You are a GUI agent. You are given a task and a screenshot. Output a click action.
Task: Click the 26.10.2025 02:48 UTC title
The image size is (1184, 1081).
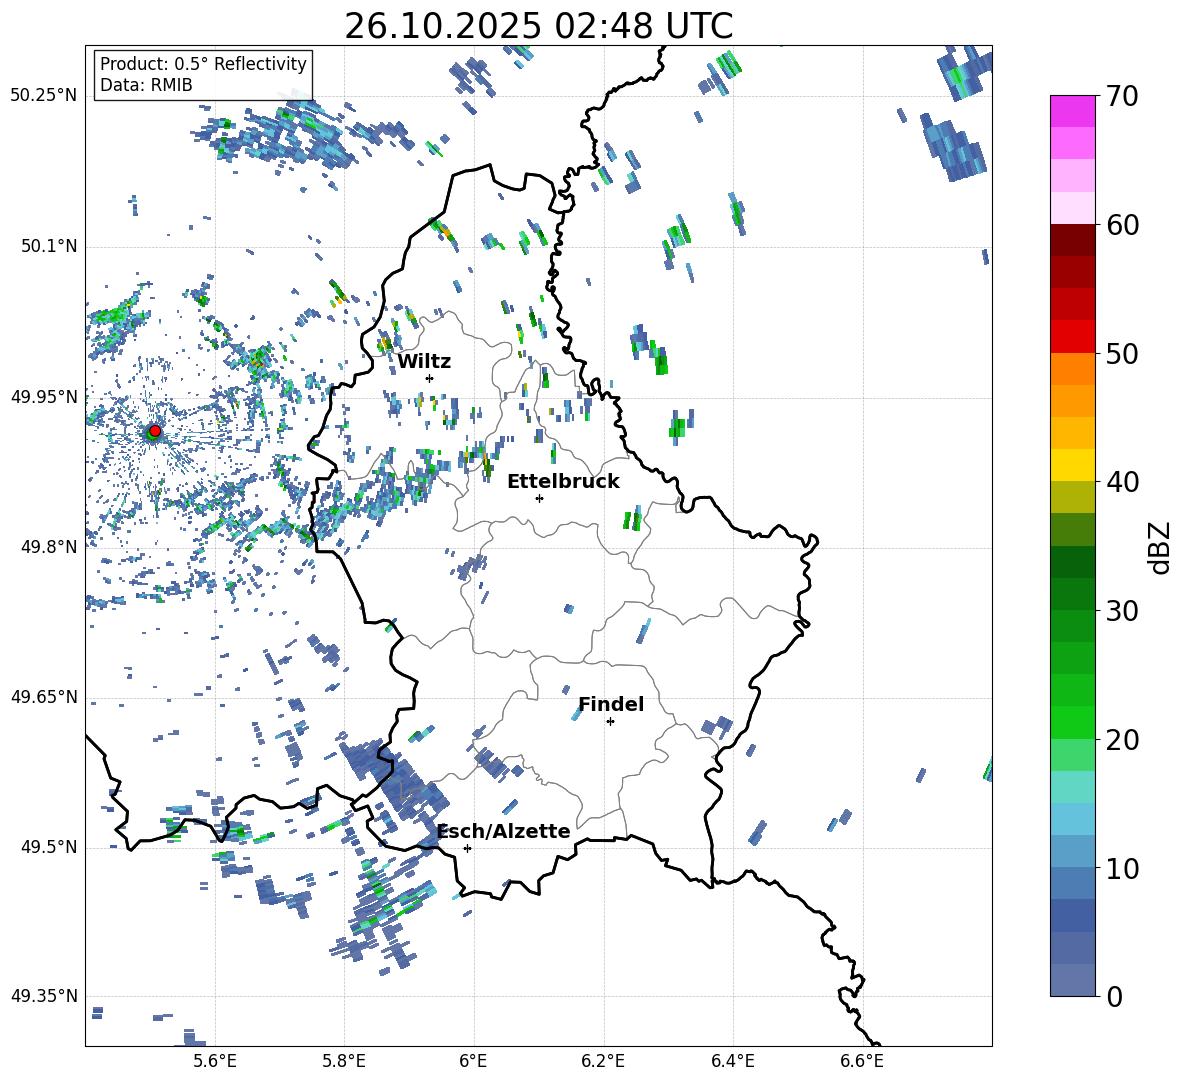(x=538, y=26)
